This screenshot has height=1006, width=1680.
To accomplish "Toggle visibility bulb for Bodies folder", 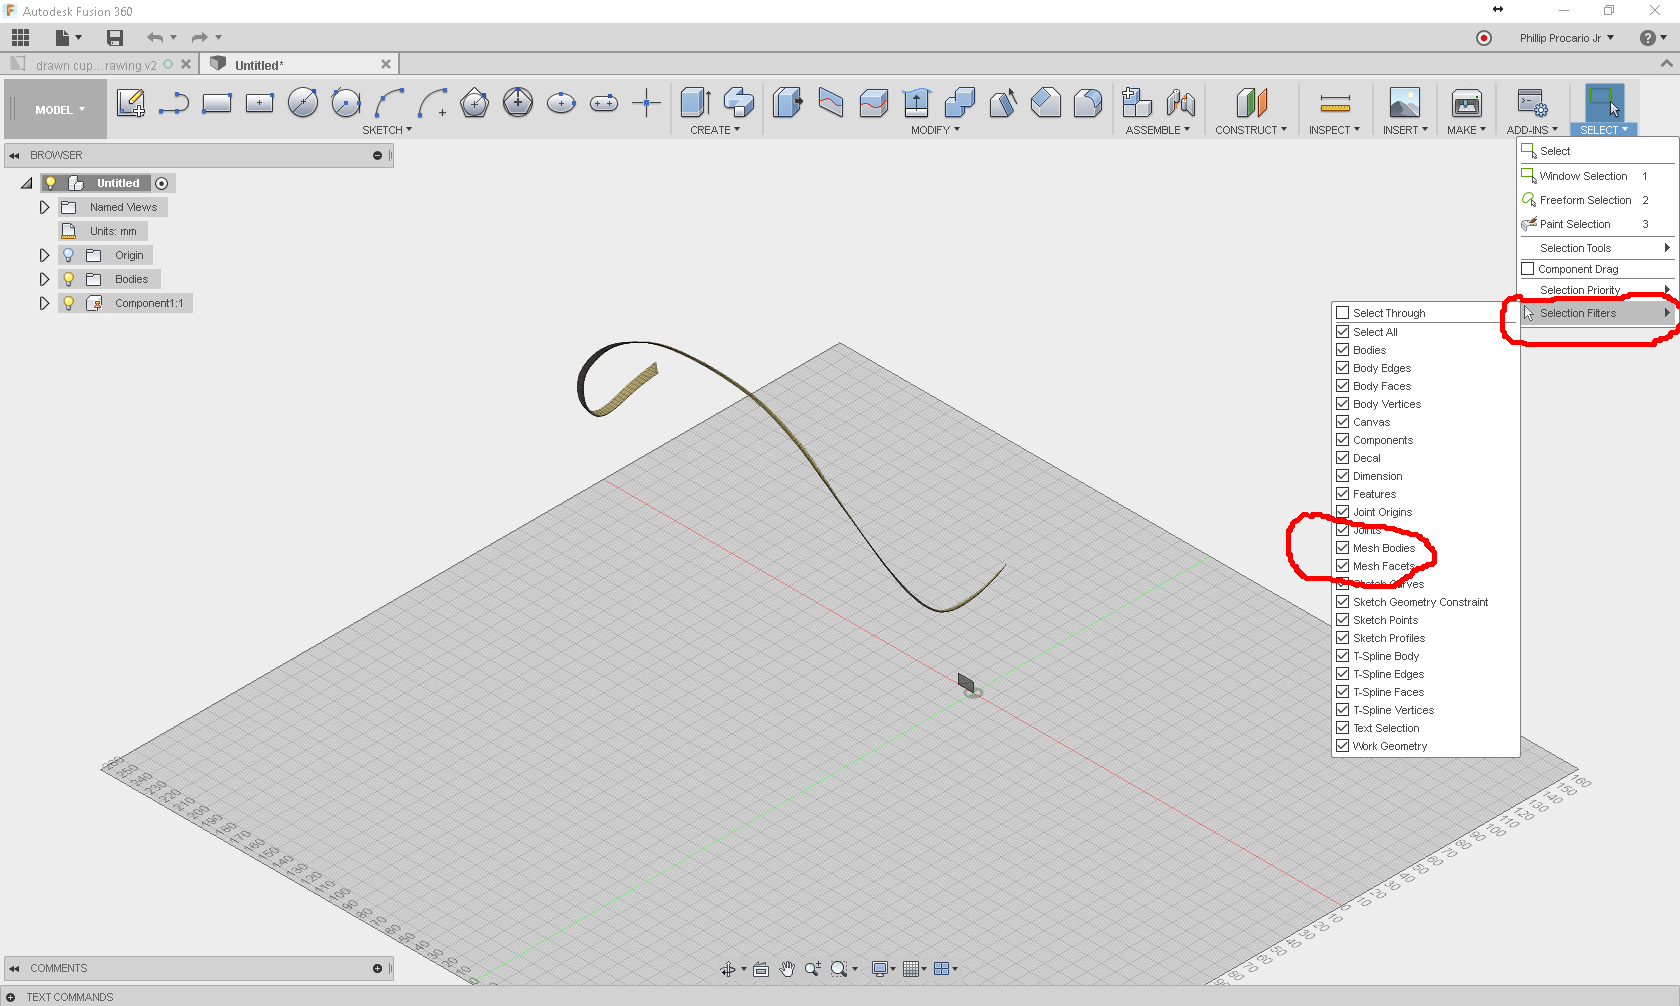I will pos(69,279).
